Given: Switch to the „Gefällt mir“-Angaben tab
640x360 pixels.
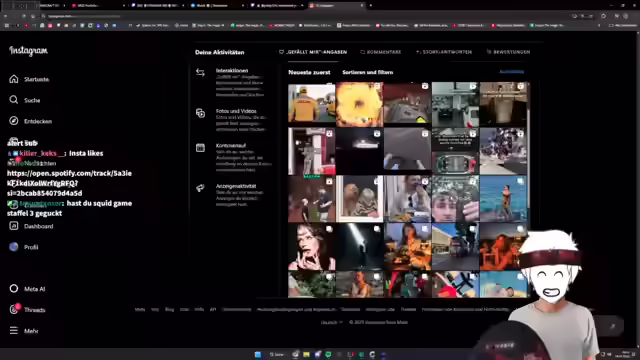Looking at the screenshot, I should click(x=313, y=52).
